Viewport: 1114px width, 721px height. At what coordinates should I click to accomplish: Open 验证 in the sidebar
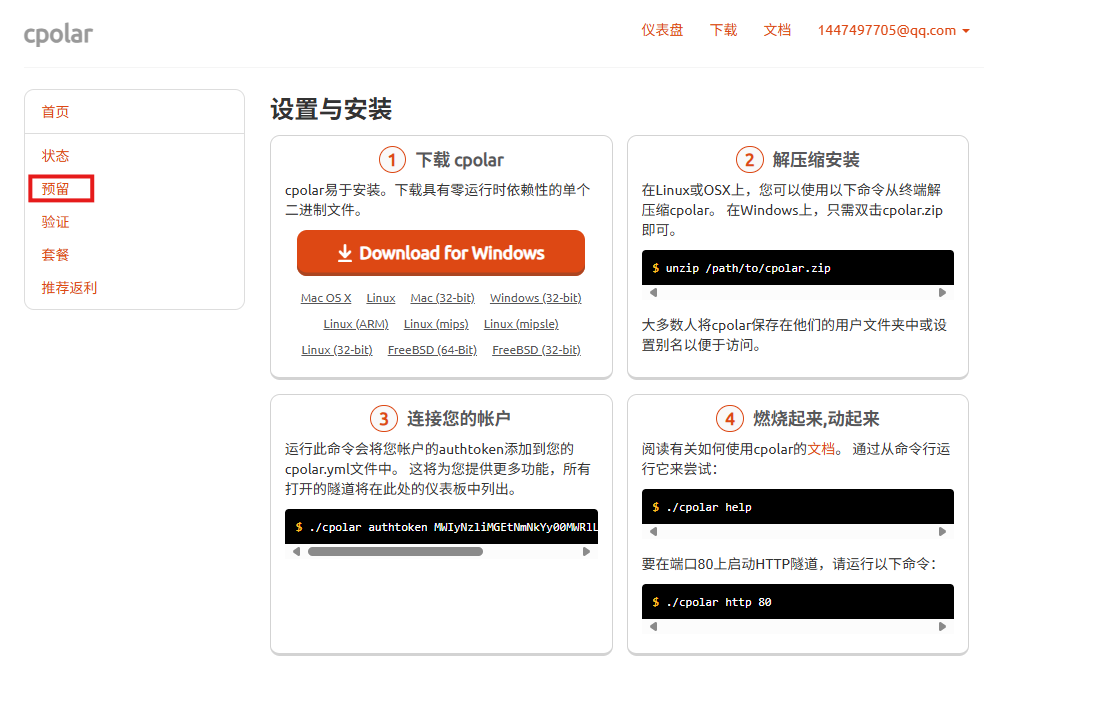[55, 222]
